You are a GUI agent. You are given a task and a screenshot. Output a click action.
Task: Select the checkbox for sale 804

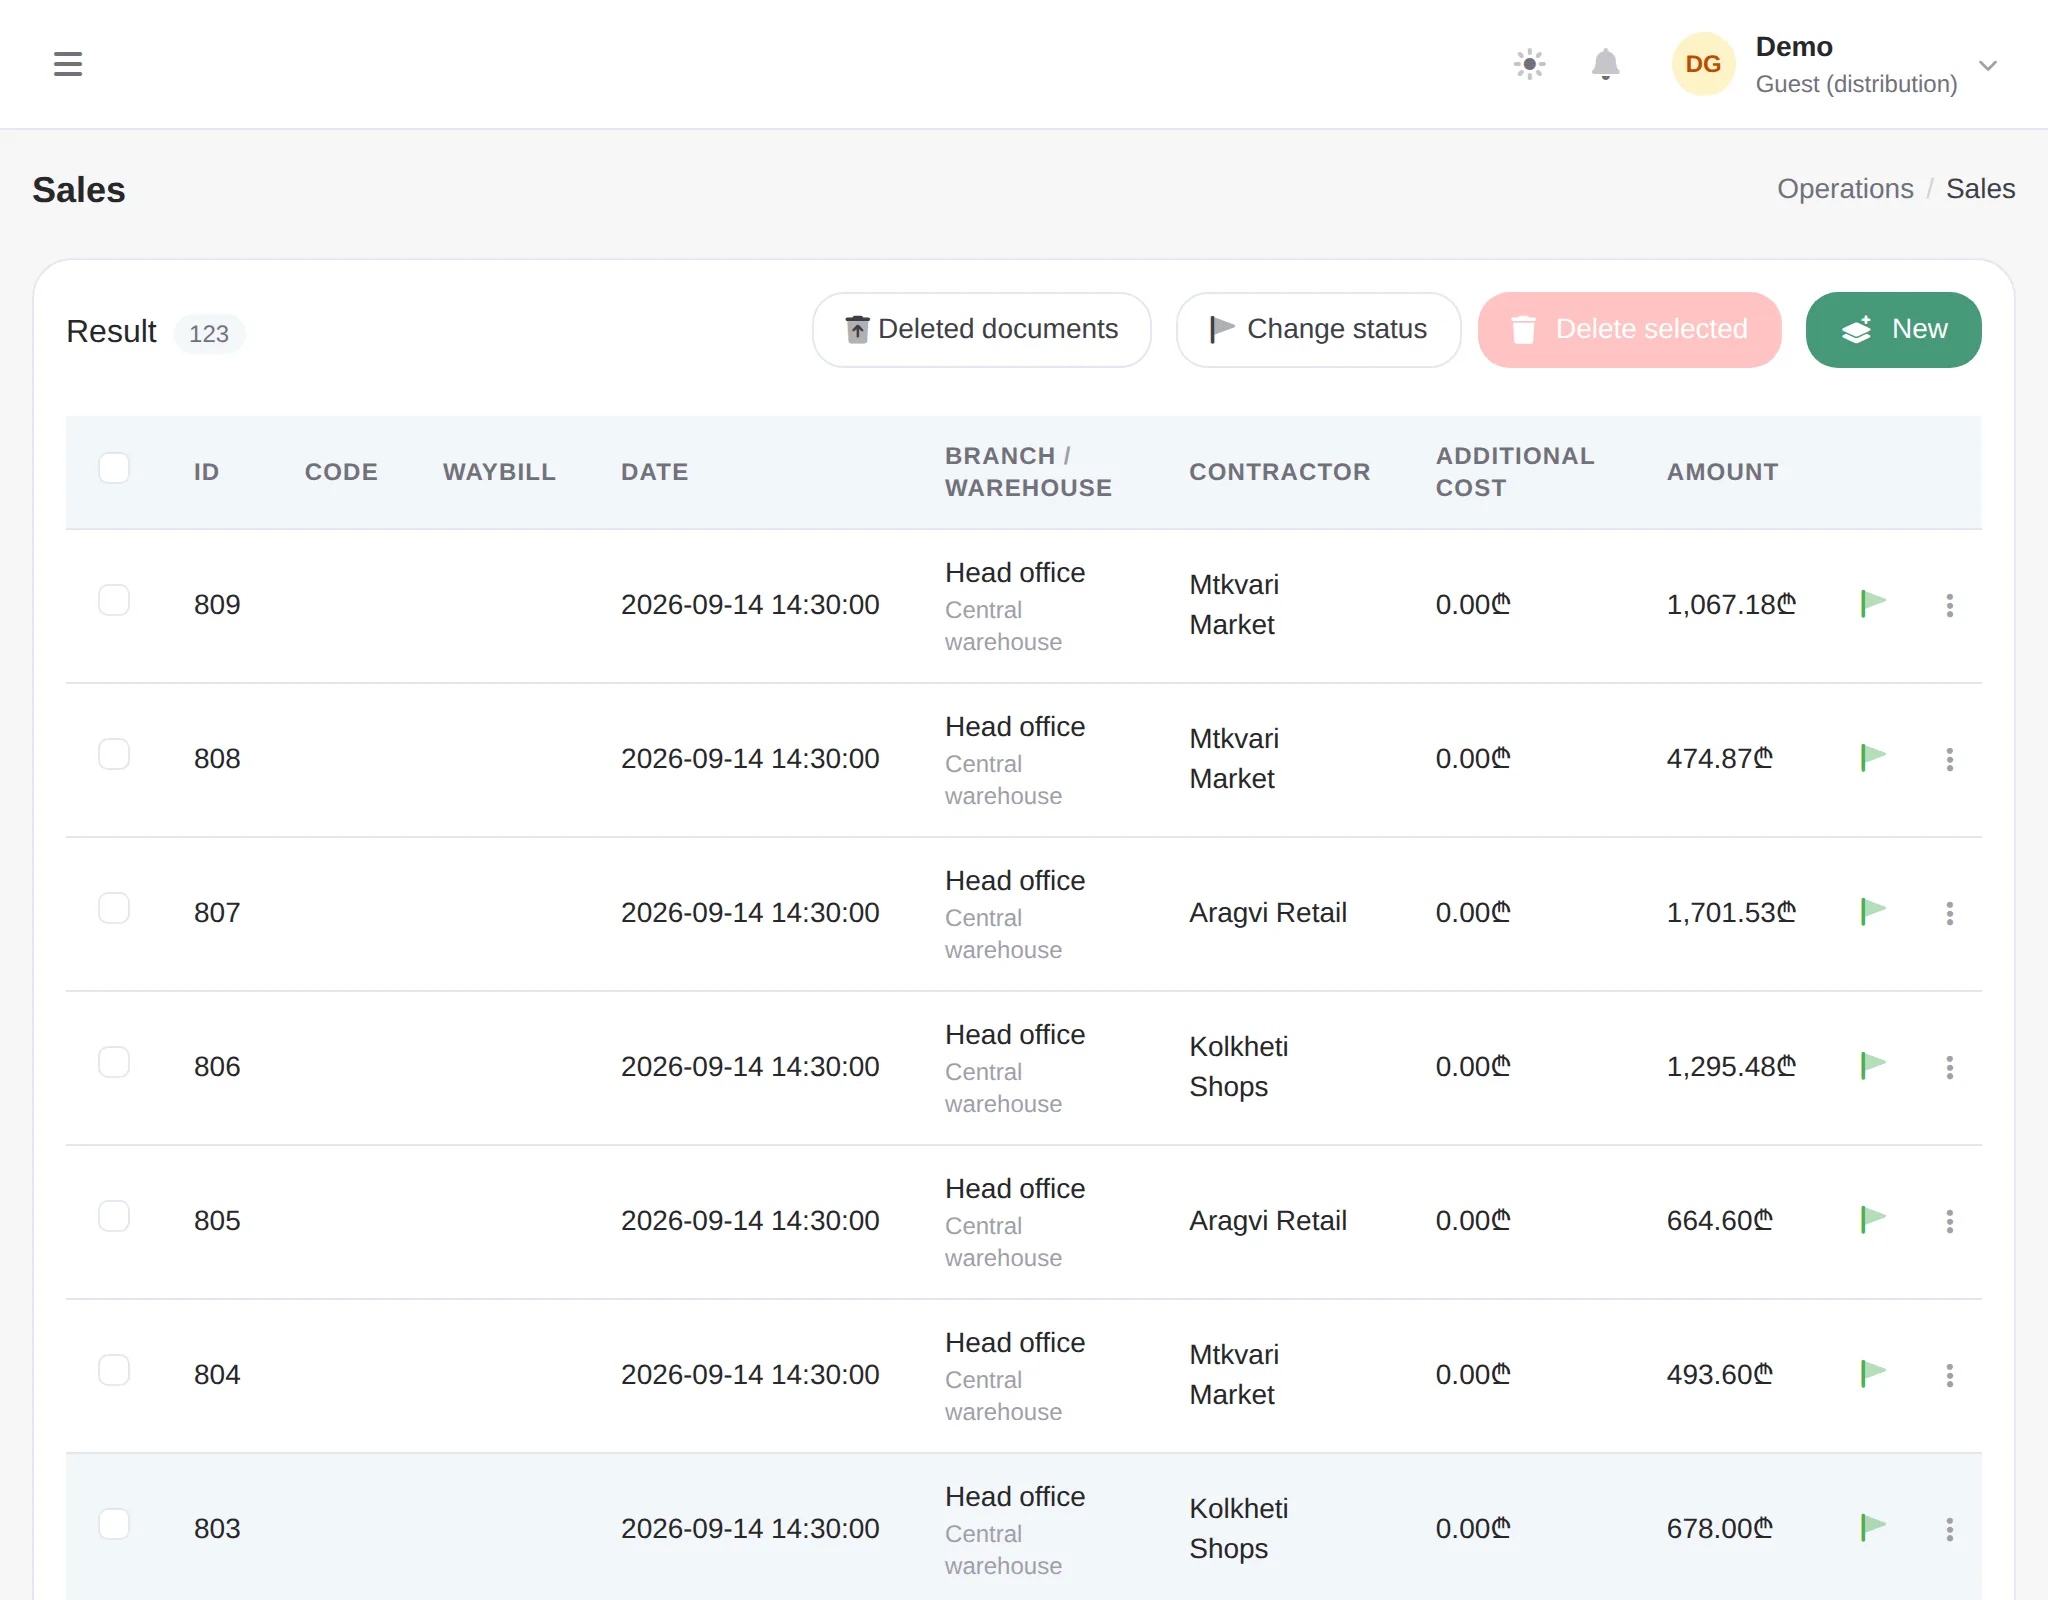click(x=114, y=1370)
